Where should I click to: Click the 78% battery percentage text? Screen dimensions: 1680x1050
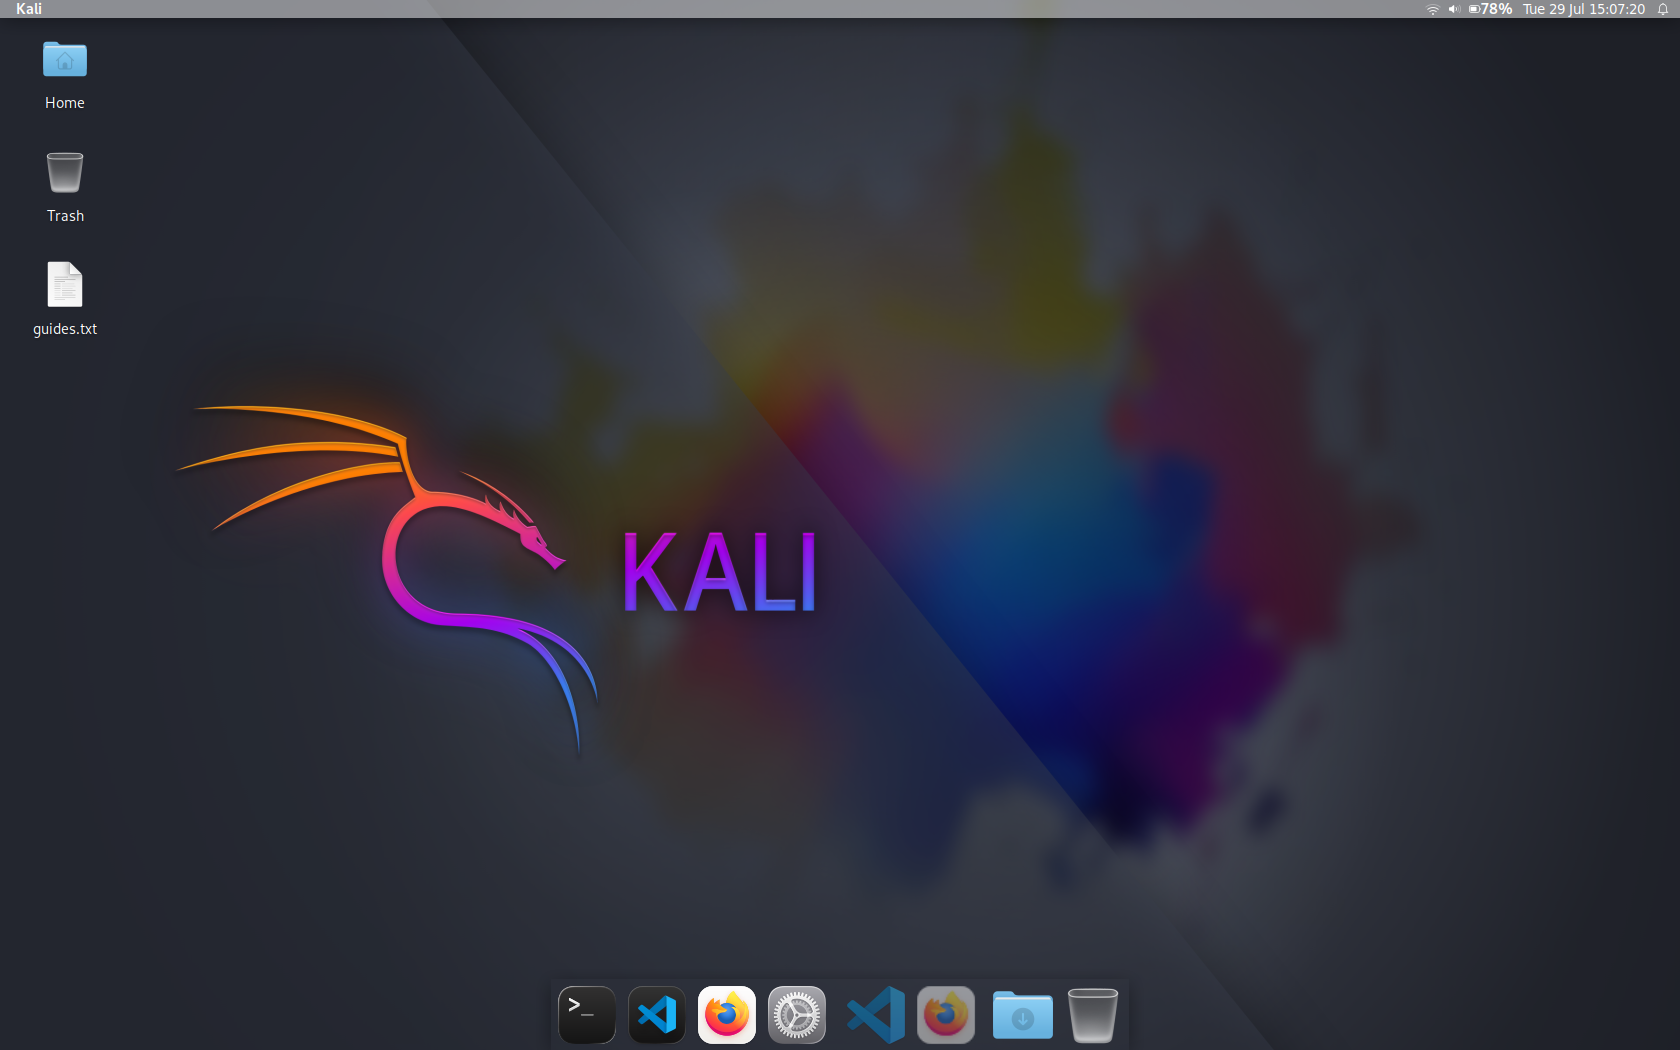(1497, 9)
